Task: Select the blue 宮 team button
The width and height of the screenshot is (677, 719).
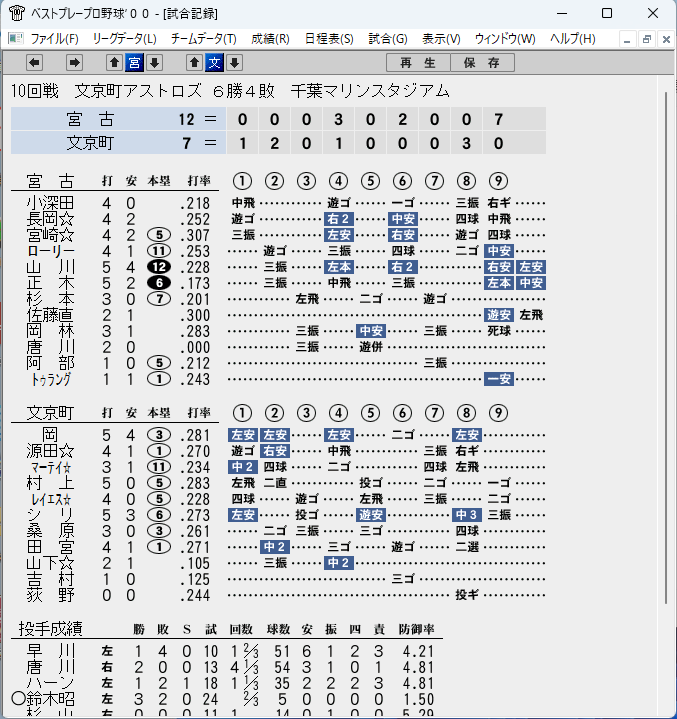Action: point(134,63)
